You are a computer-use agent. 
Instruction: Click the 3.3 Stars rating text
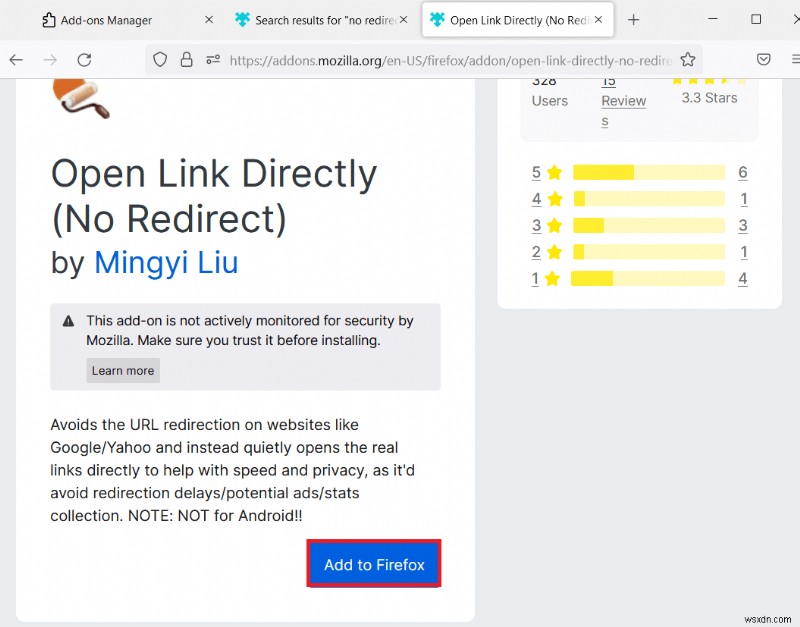click(x=709, y=98)
